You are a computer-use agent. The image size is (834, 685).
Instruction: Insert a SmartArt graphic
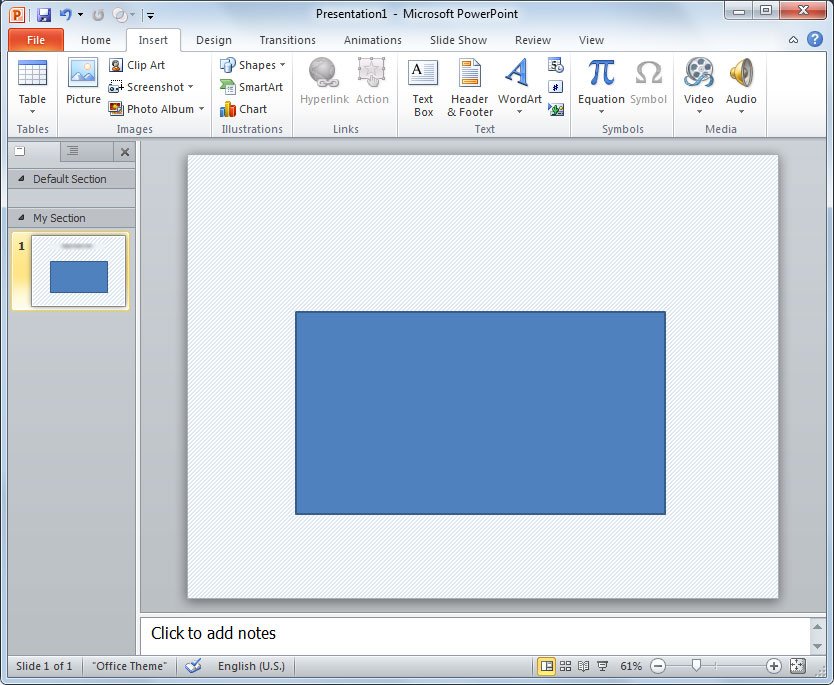pos(251,87)
